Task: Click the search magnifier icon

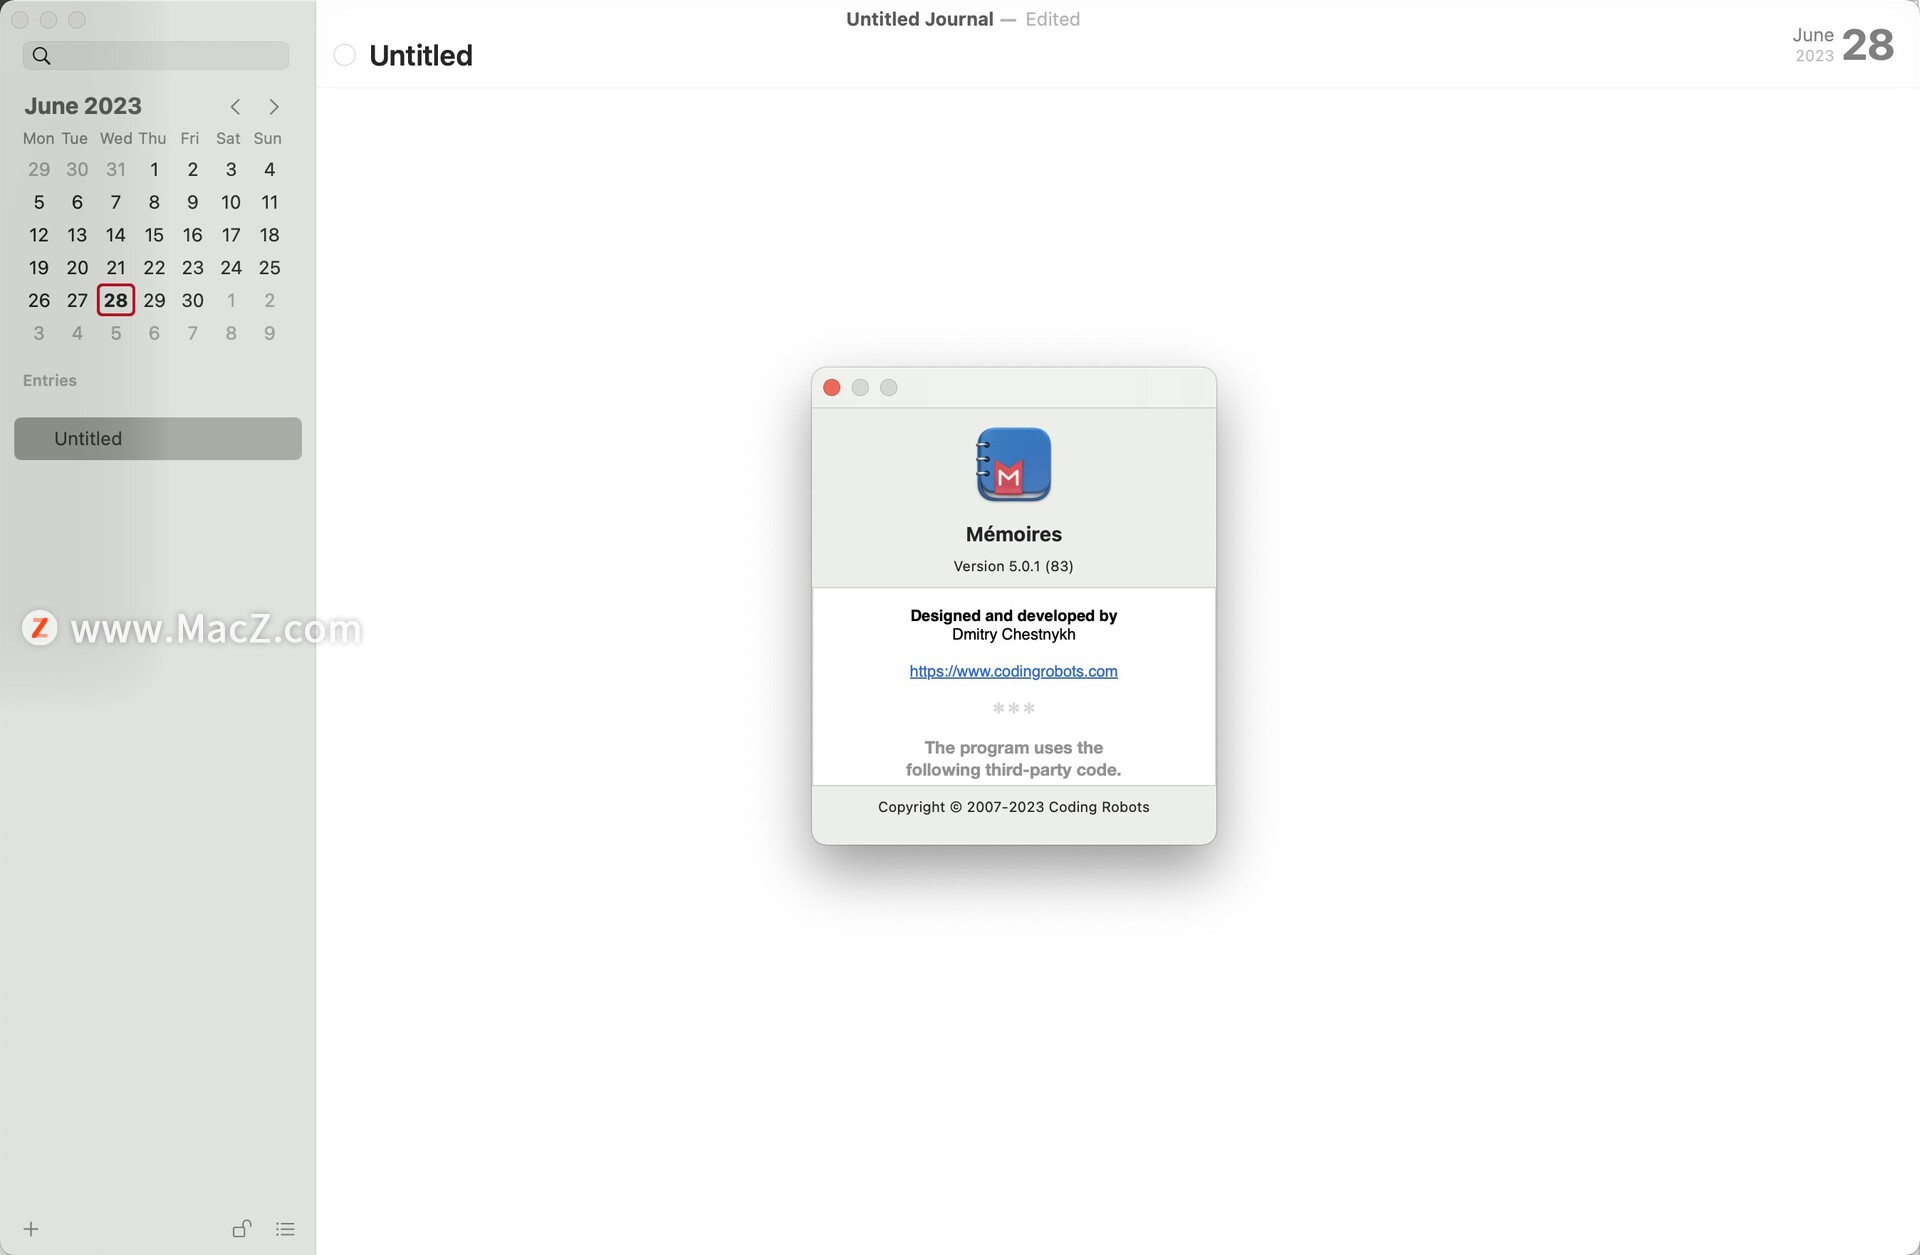Action: [x=41, y=56]
